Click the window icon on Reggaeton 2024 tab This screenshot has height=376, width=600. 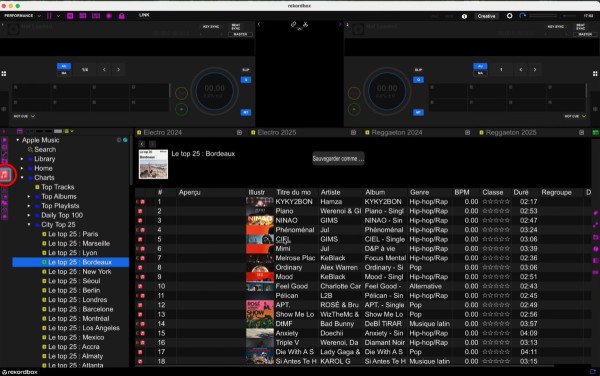tap(467, 132)
